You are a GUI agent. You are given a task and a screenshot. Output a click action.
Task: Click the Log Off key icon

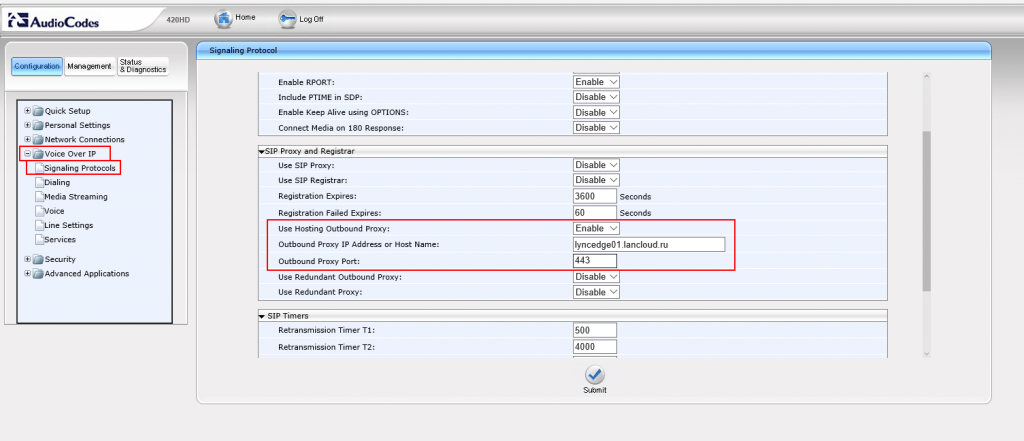pos(287,18)
